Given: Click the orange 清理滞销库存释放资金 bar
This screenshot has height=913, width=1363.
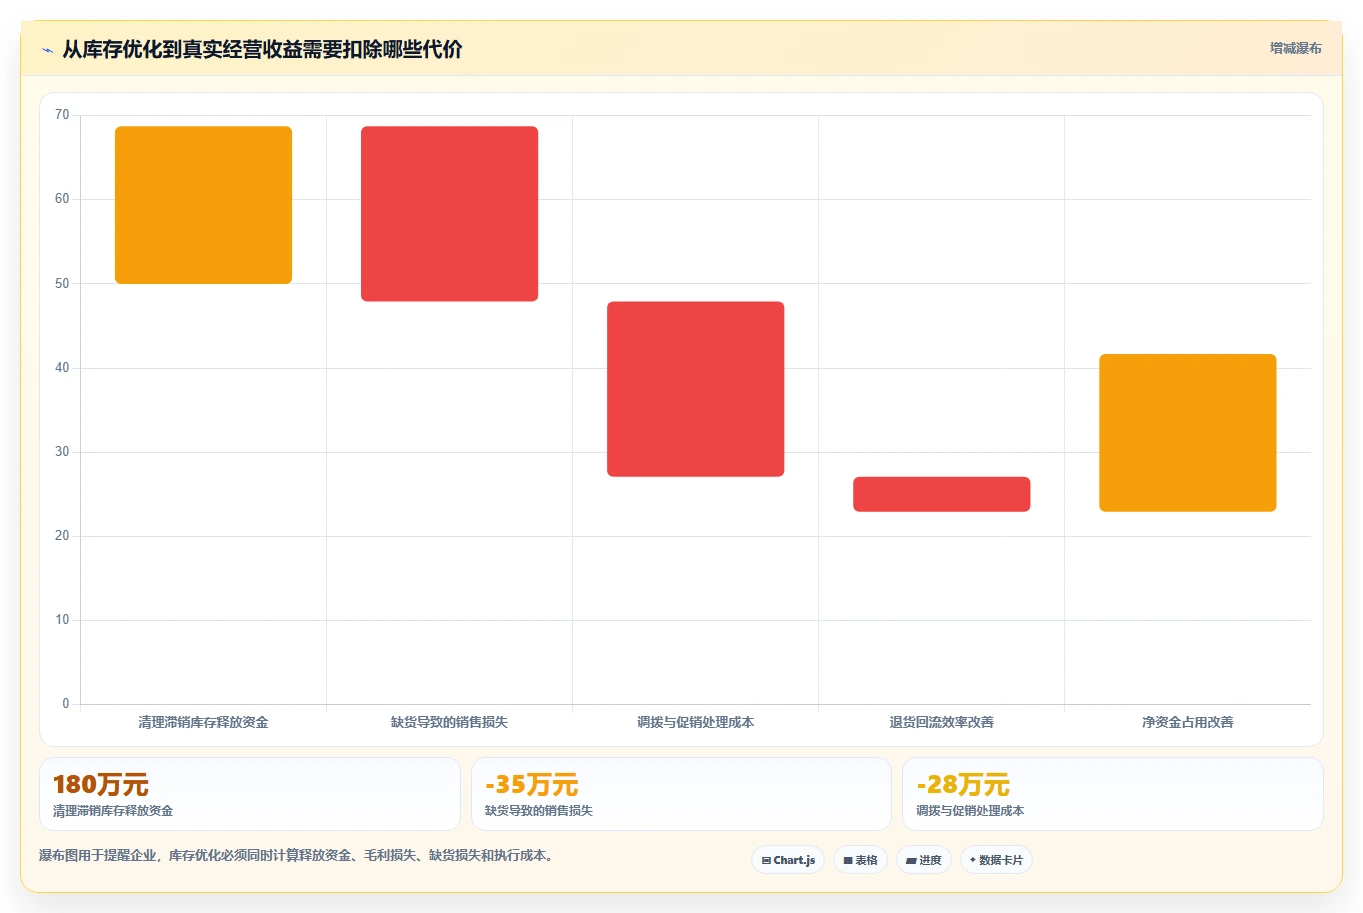Looking at the screenshot, I should [x=203, y=205].
